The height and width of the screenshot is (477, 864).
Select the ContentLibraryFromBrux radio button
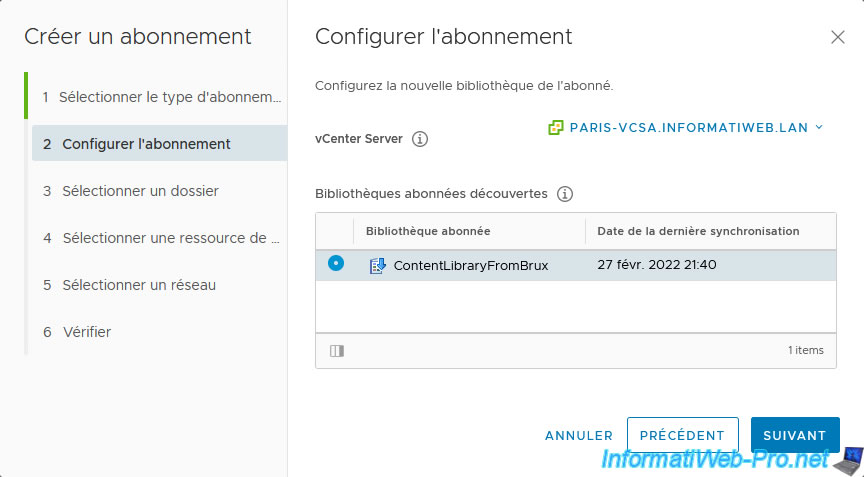pyautogui.click(x=336, y=263)
